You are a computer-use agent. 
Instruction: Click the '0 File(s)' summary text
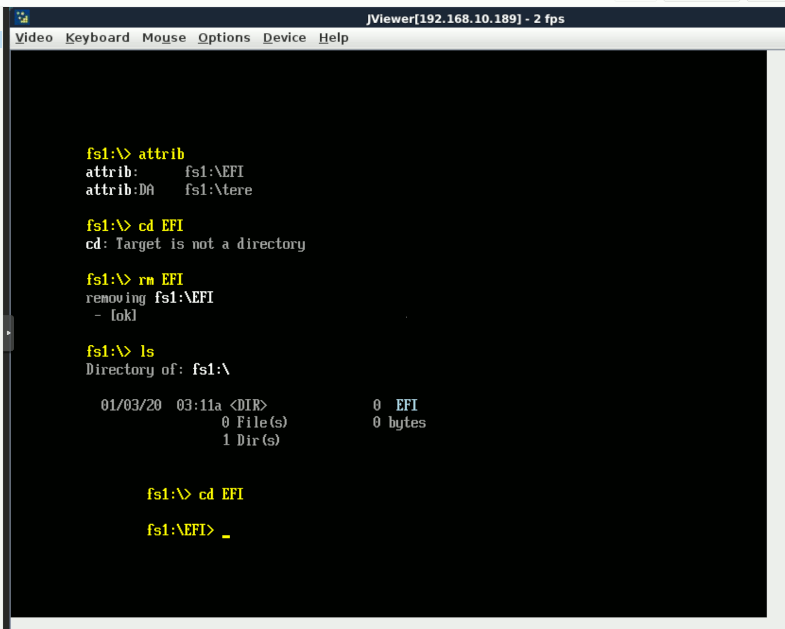coord(255,423)
